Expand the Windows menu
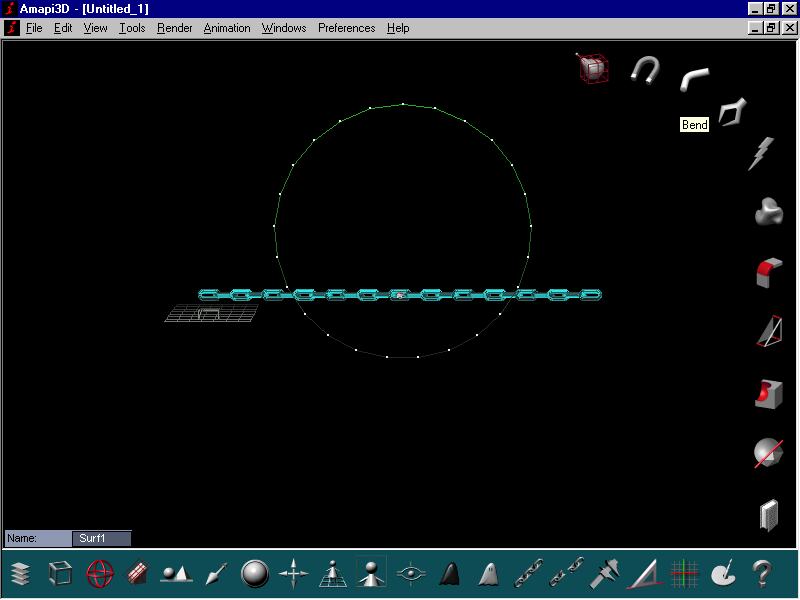 tap(284, 28)
